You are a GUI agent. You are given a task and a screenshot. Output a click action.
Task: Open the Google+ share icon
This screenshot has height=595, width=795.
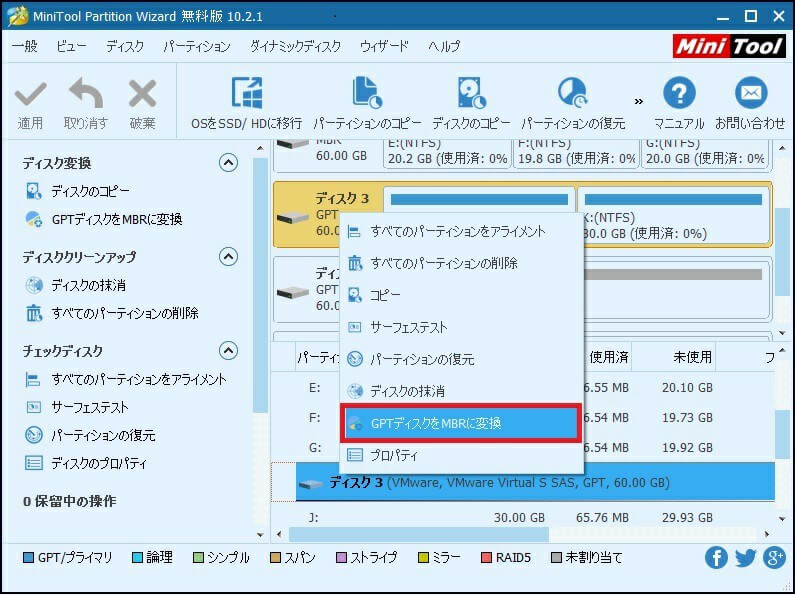tap(774, 558)
